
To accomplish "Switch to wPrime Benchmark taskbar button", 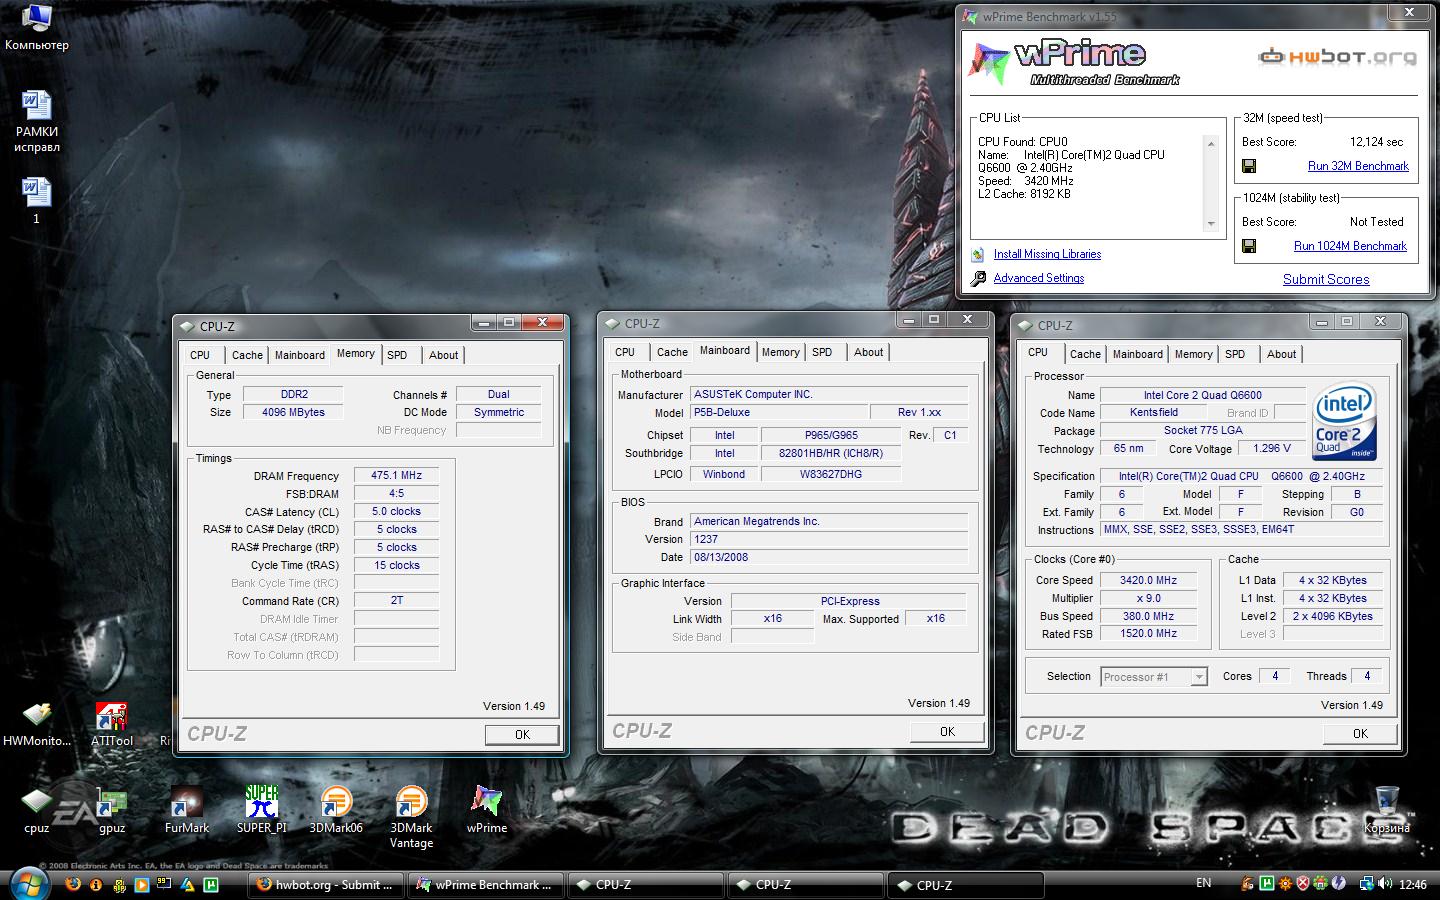I will click(485, 885).
